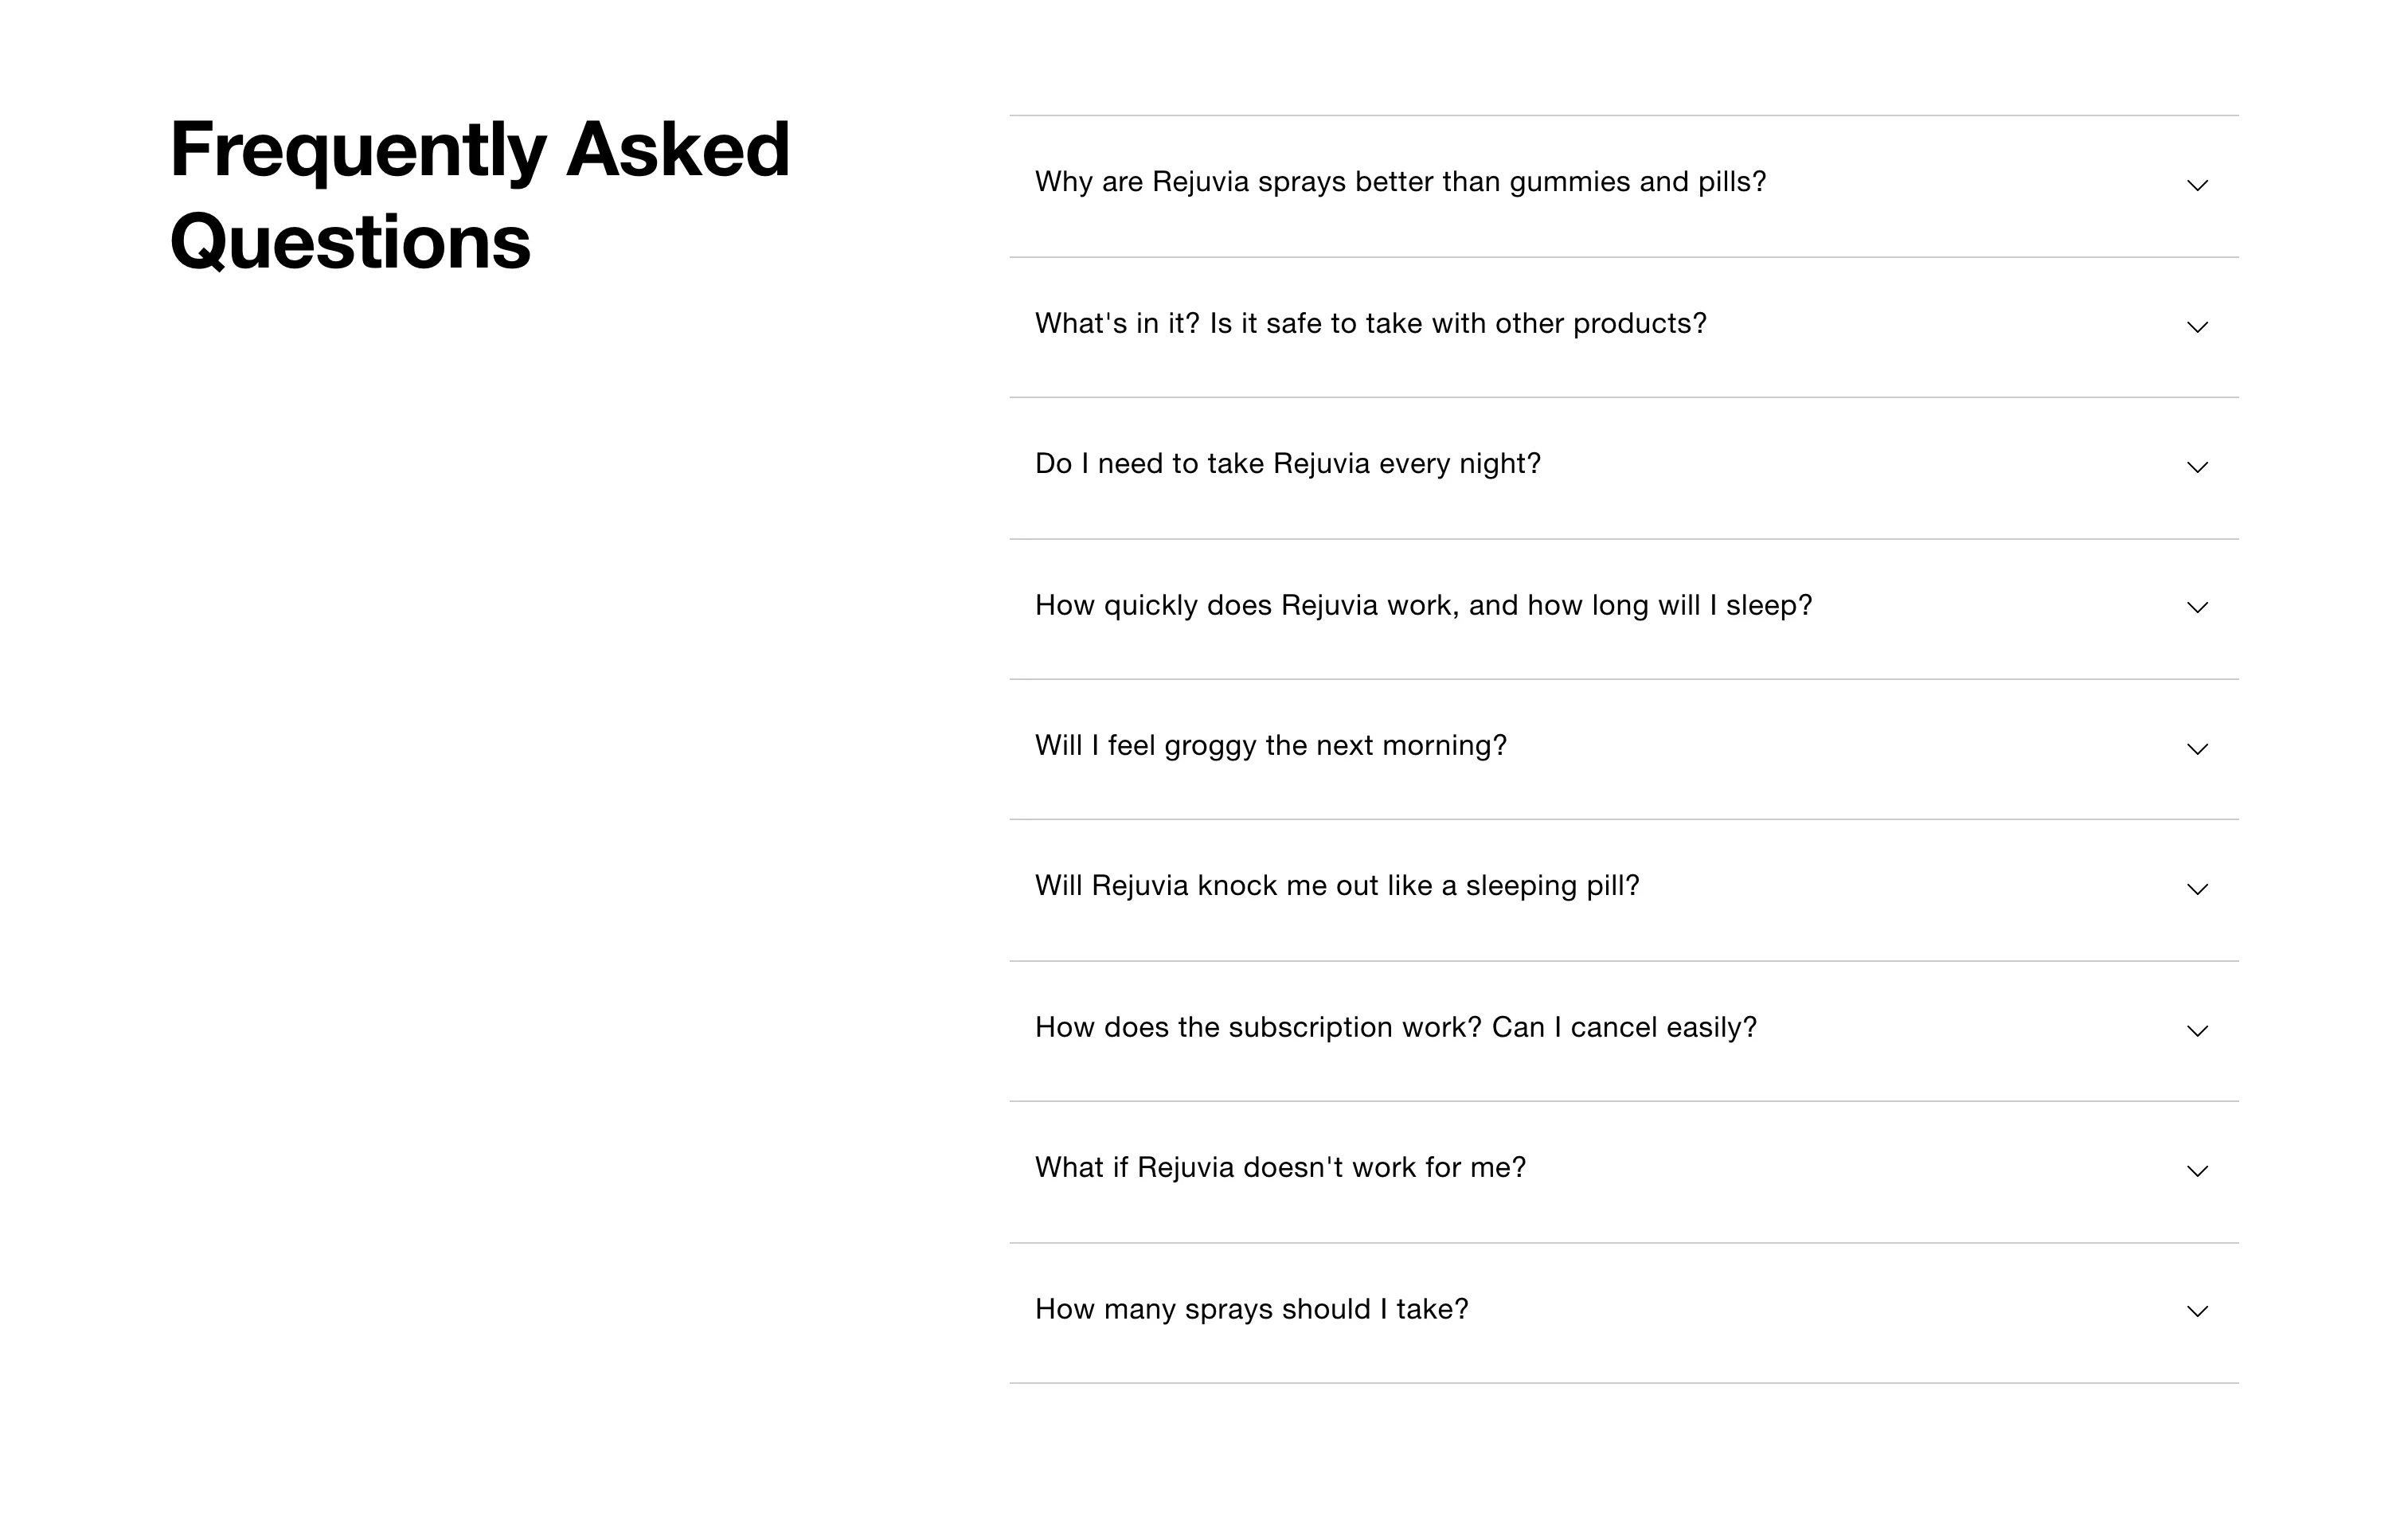Viewport: 2408px width, 1532px height.
Task: Click the arrow beside 'How many sprays should I take?'
Action: (2196, 1312)
